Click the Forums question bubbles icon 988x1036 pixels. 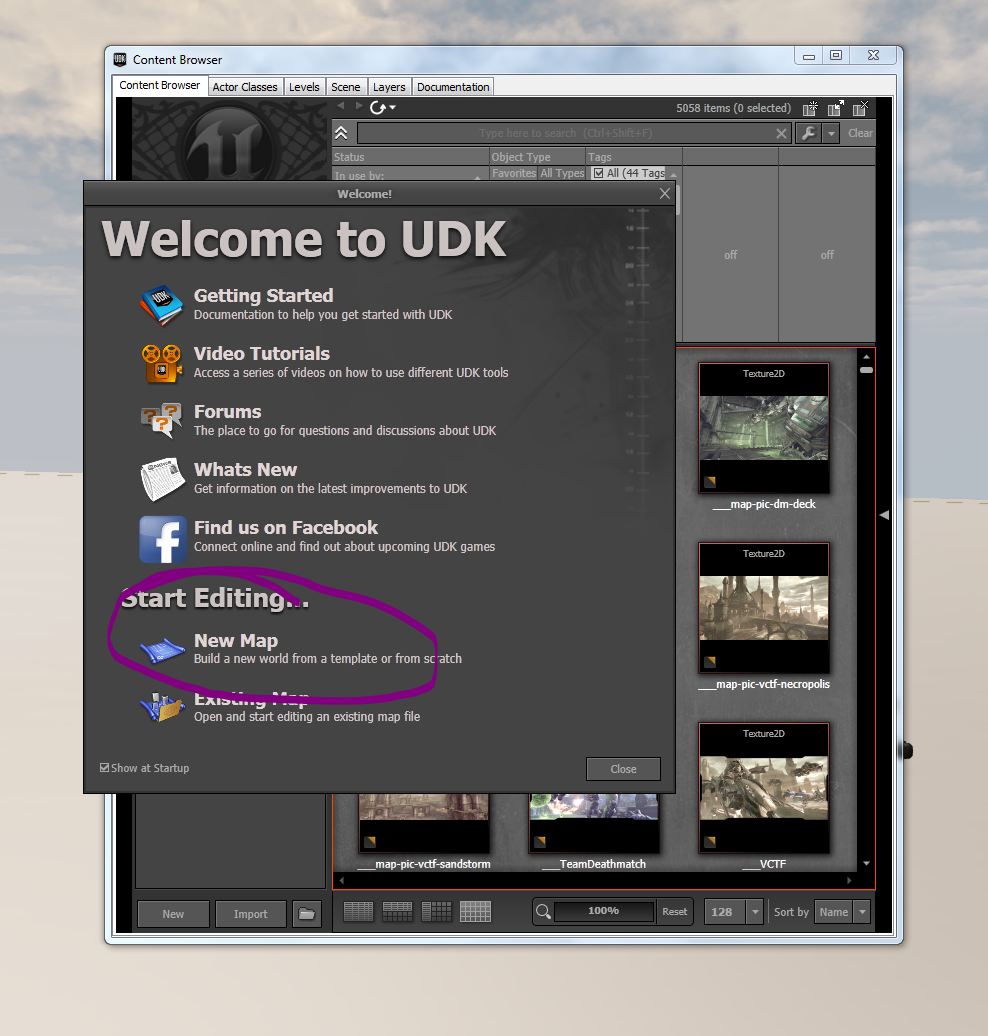(x=161, y=420)
